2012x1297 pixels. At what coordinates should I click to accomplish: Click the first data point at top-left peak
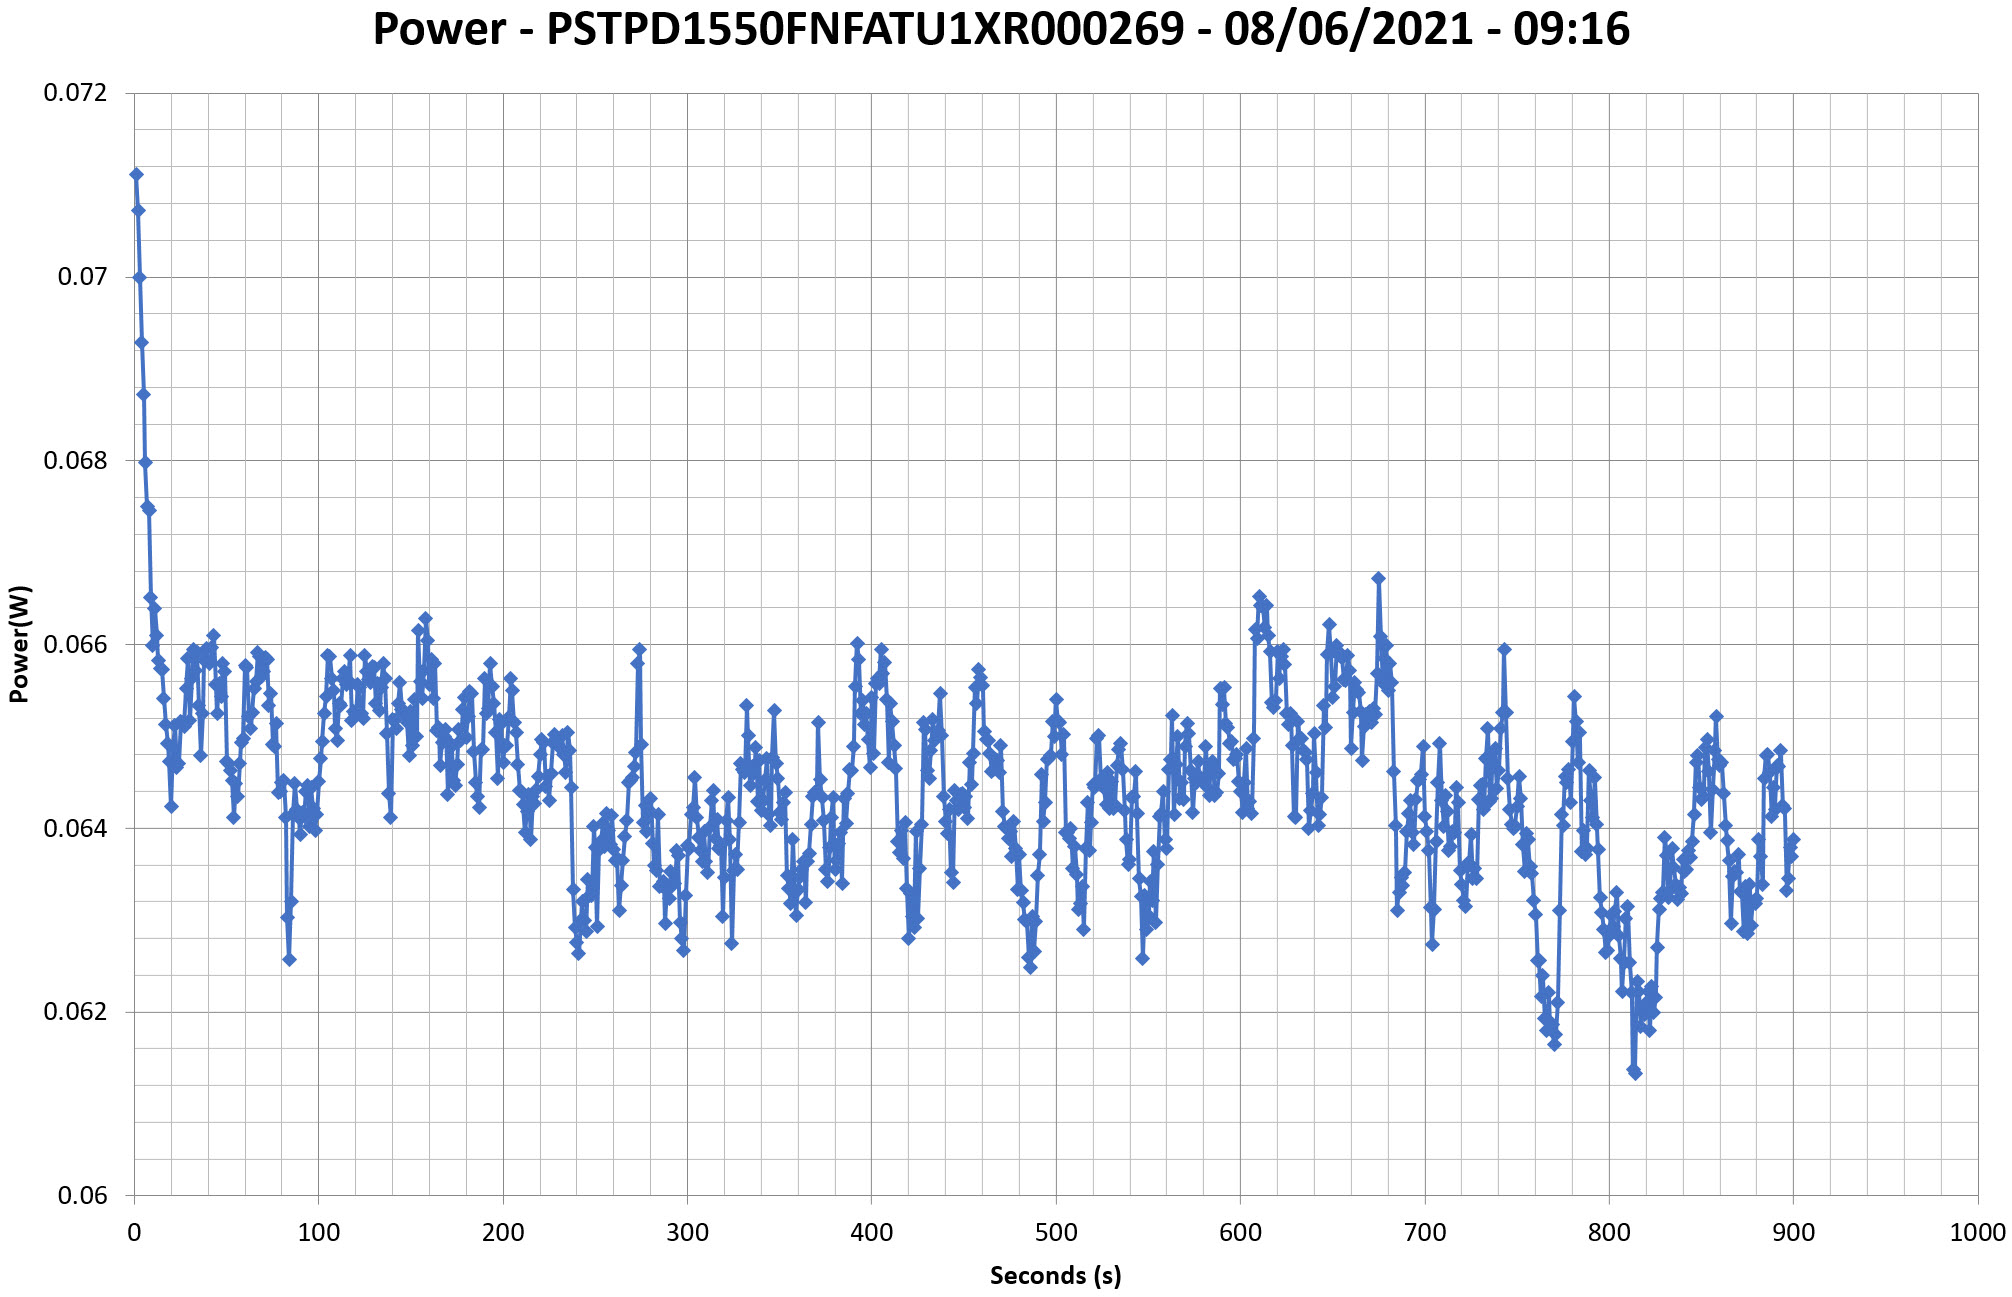[136, 174]
